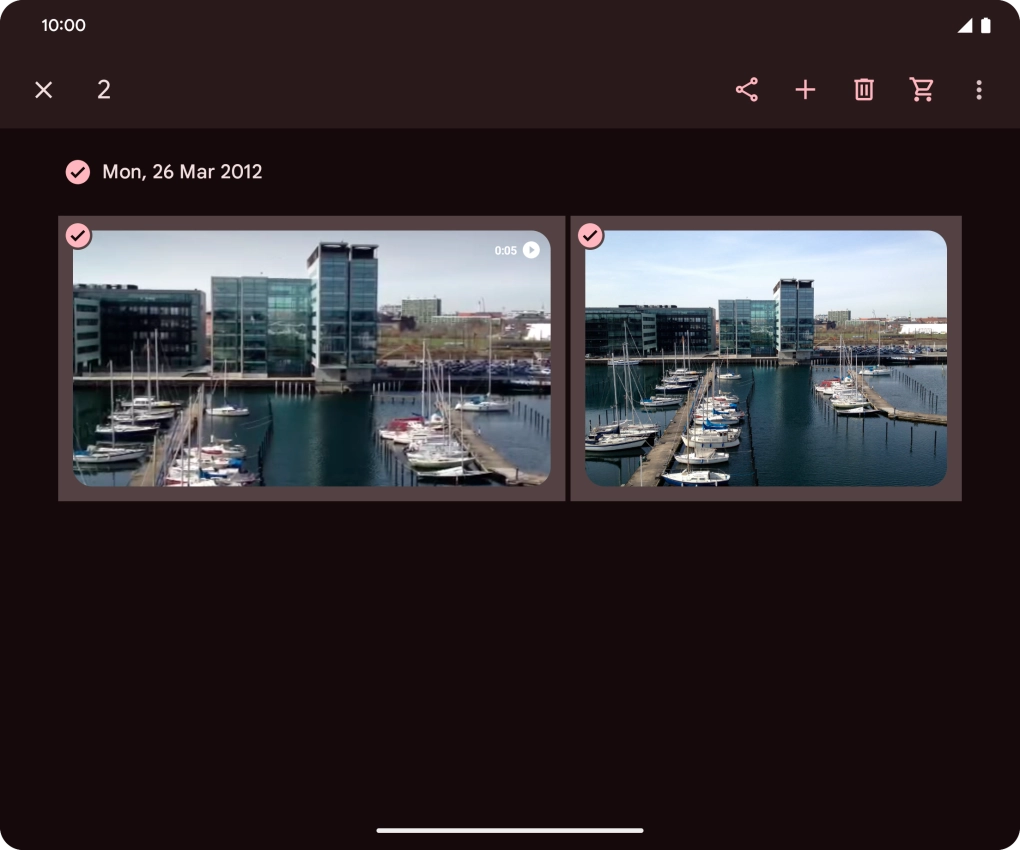Viewport: 1020px width, 850px height.
Task: Tap the selected count number 2
Action: 104,90
